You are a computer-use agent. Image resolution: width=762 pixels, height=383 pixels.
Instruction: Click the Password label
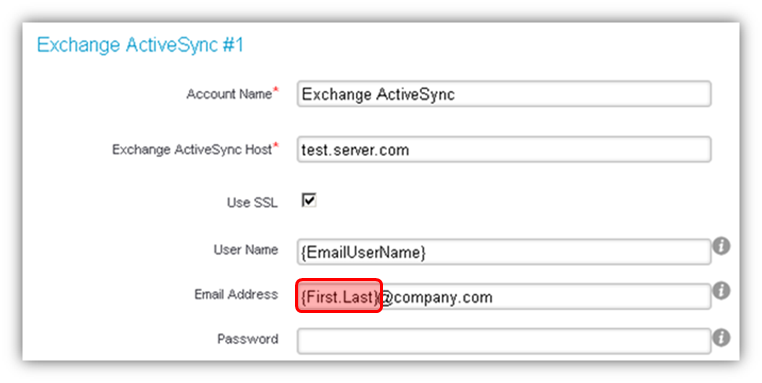pyautogui.click(x=248, y=339)
